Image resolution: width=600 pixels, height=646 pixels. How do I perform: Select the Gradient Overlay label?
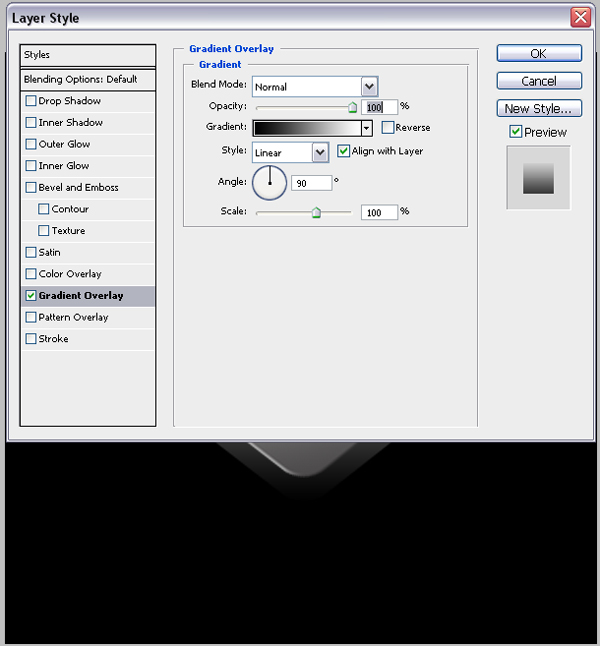[81, 295]
